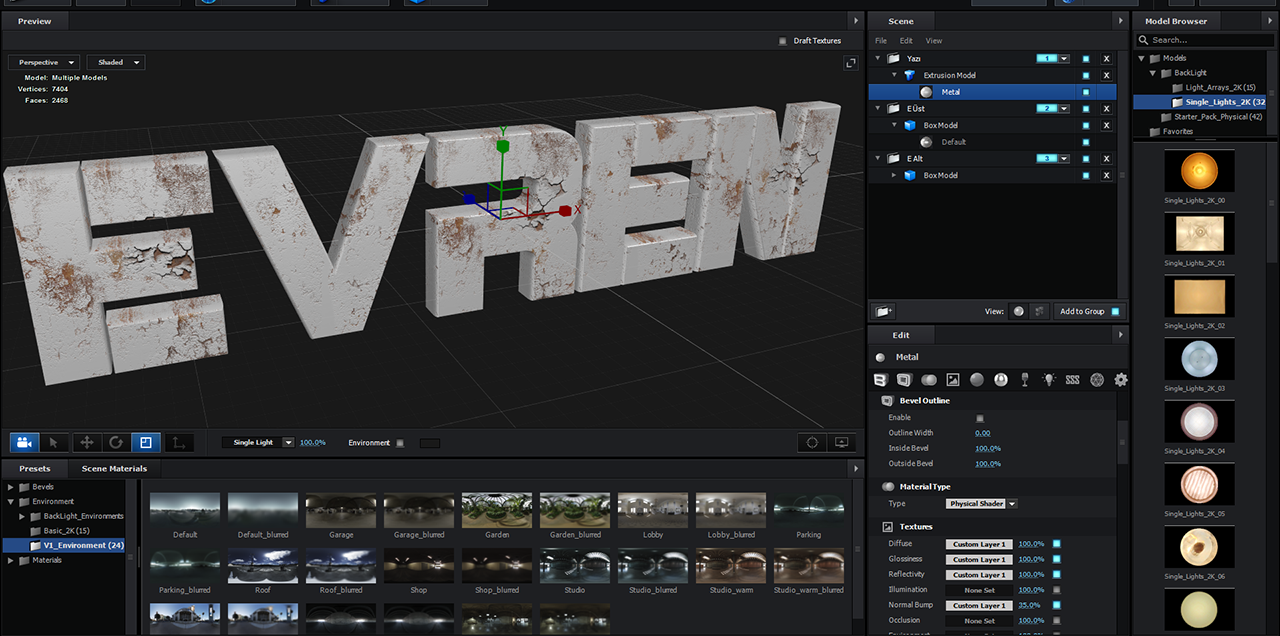
Task: Toggle Environment checkbox in preview toolbar
Action: coord(400,442)
